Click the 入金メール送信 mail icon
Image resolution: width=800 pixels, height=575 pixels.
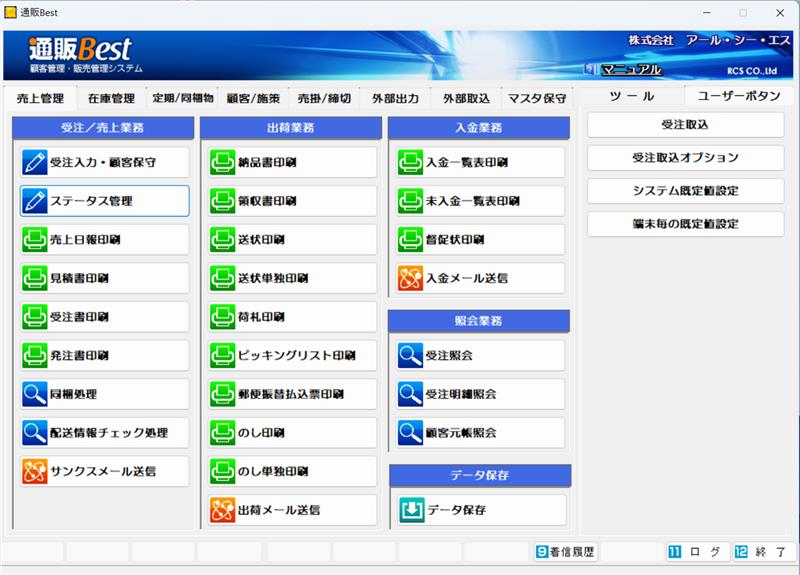point(410,279)
